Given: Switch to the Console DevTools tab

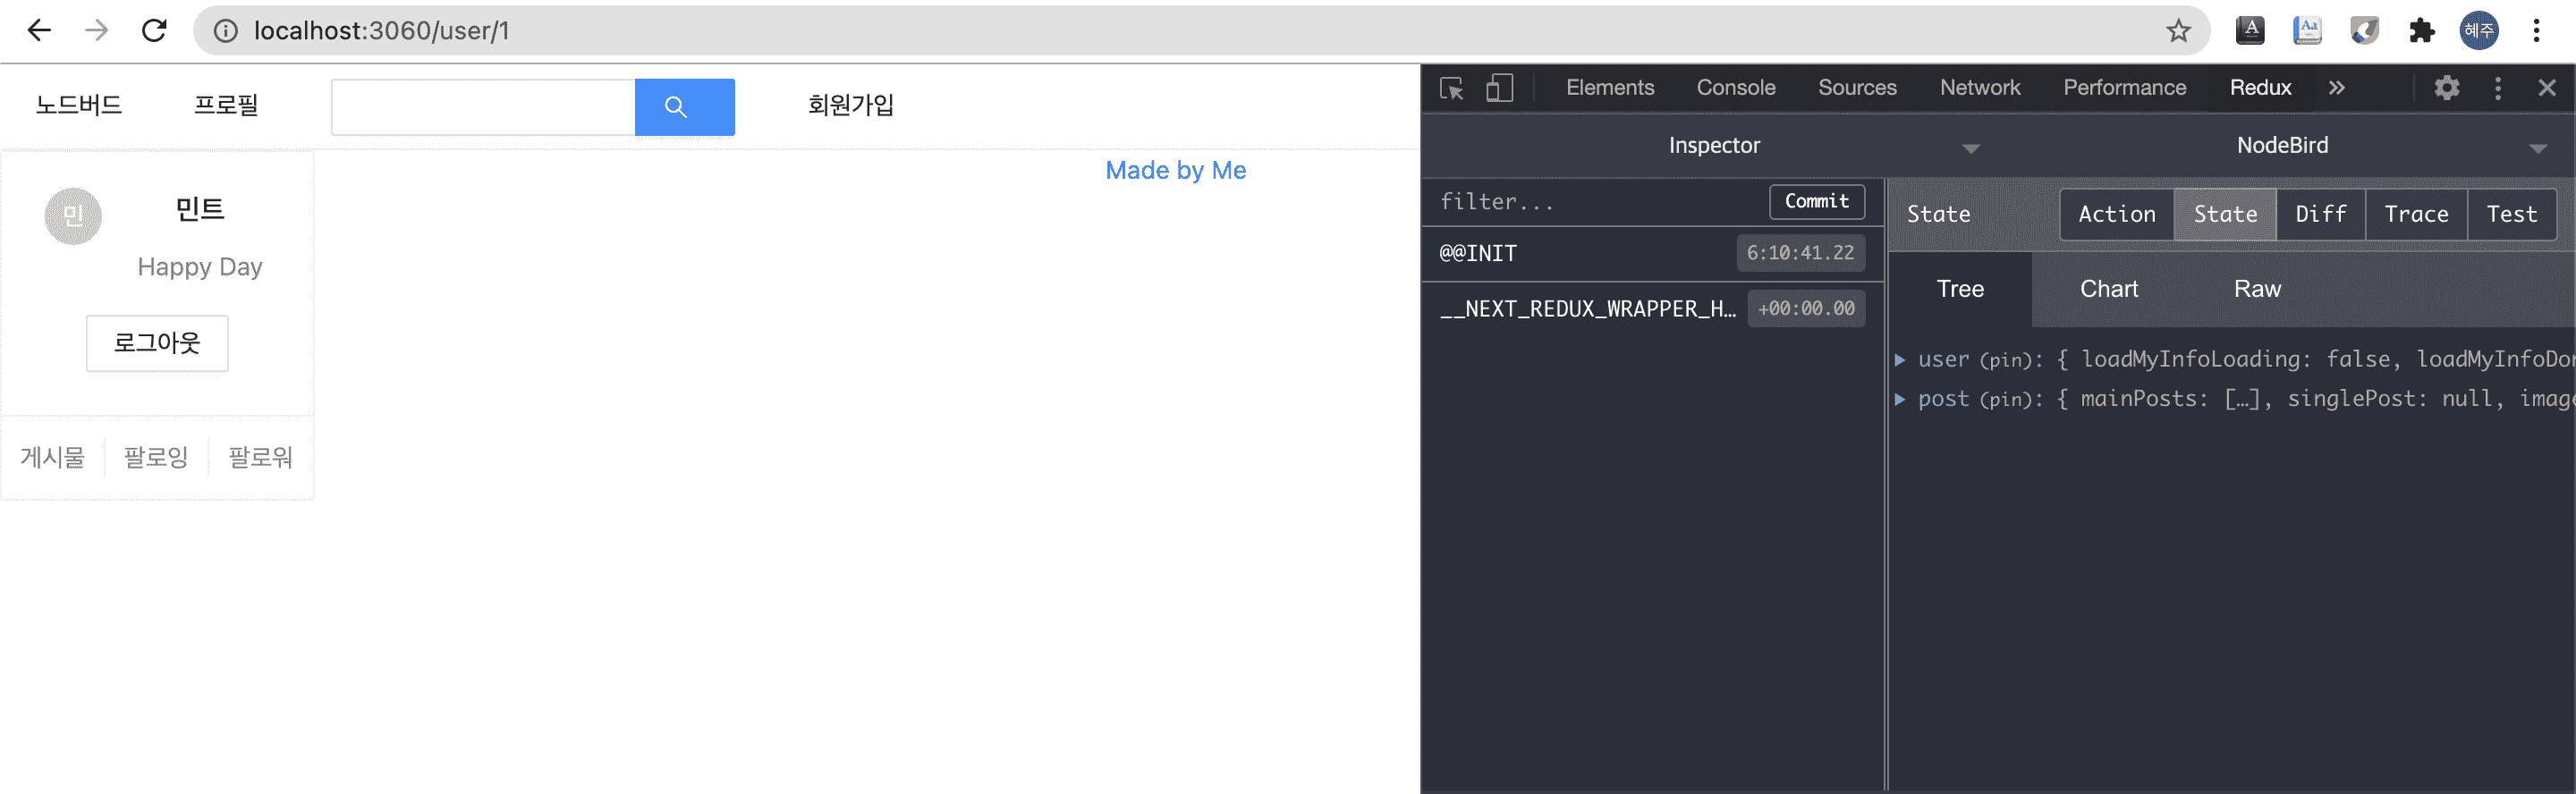Looking at the screenshot, I should 1736,88.
